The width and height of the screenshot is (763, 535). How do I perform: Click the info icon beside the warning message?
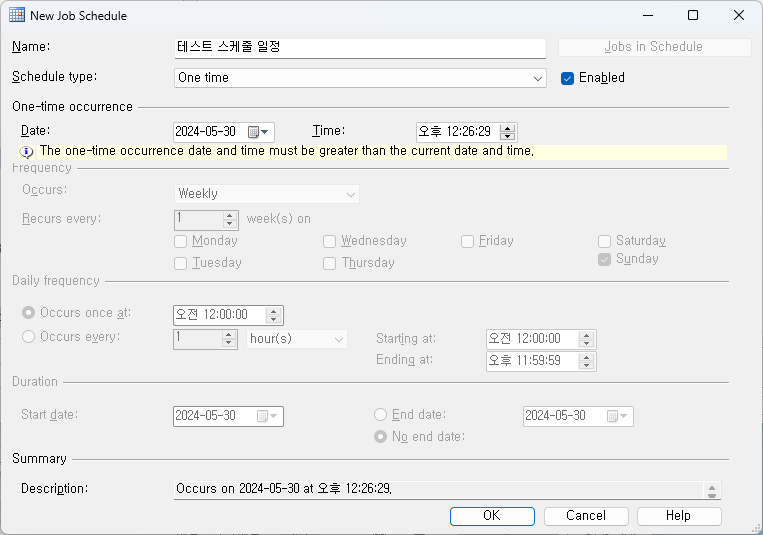[26, 152]
